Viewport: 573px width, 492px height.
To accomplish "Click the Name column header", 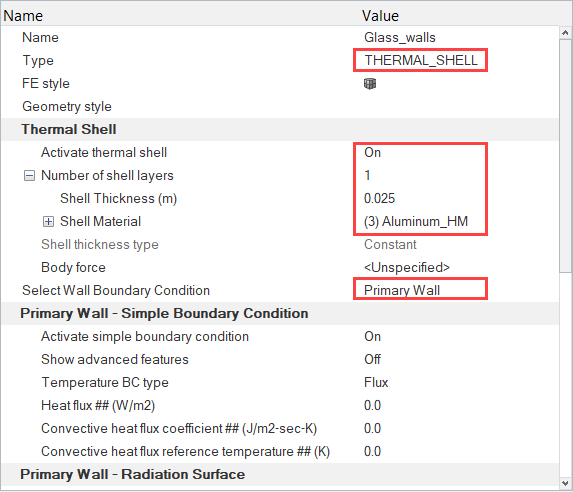I will [x=23, y=16].
